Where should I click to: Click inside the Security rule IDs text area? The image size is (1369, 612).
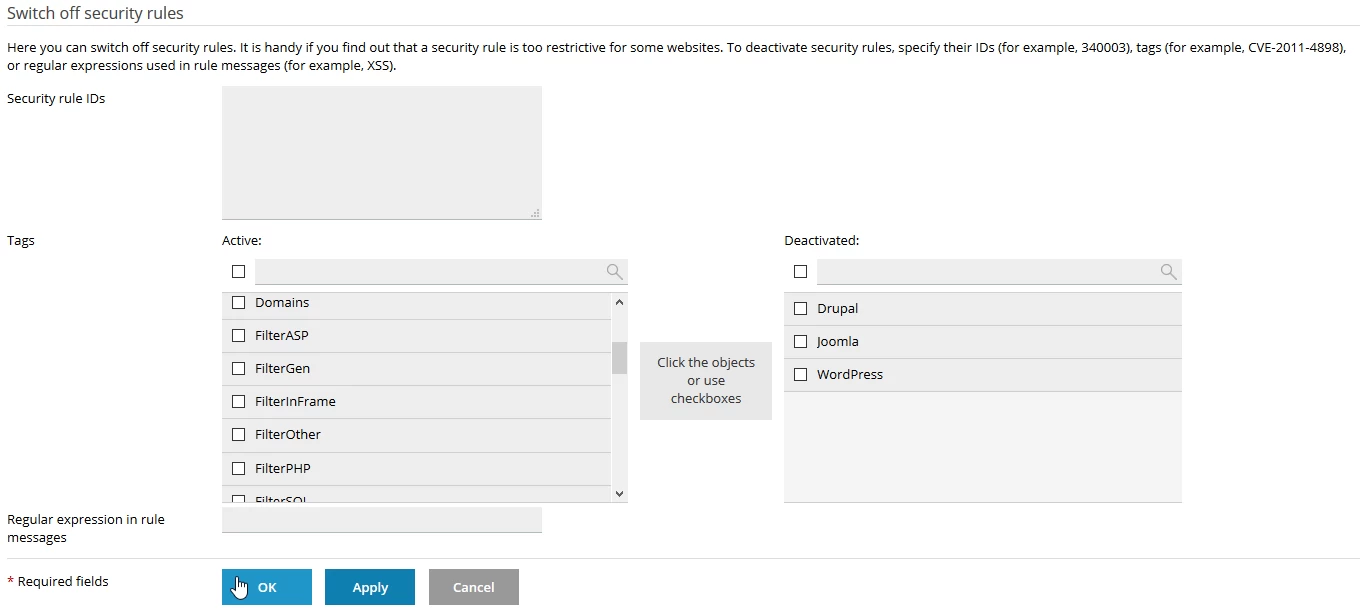[380, 150]
